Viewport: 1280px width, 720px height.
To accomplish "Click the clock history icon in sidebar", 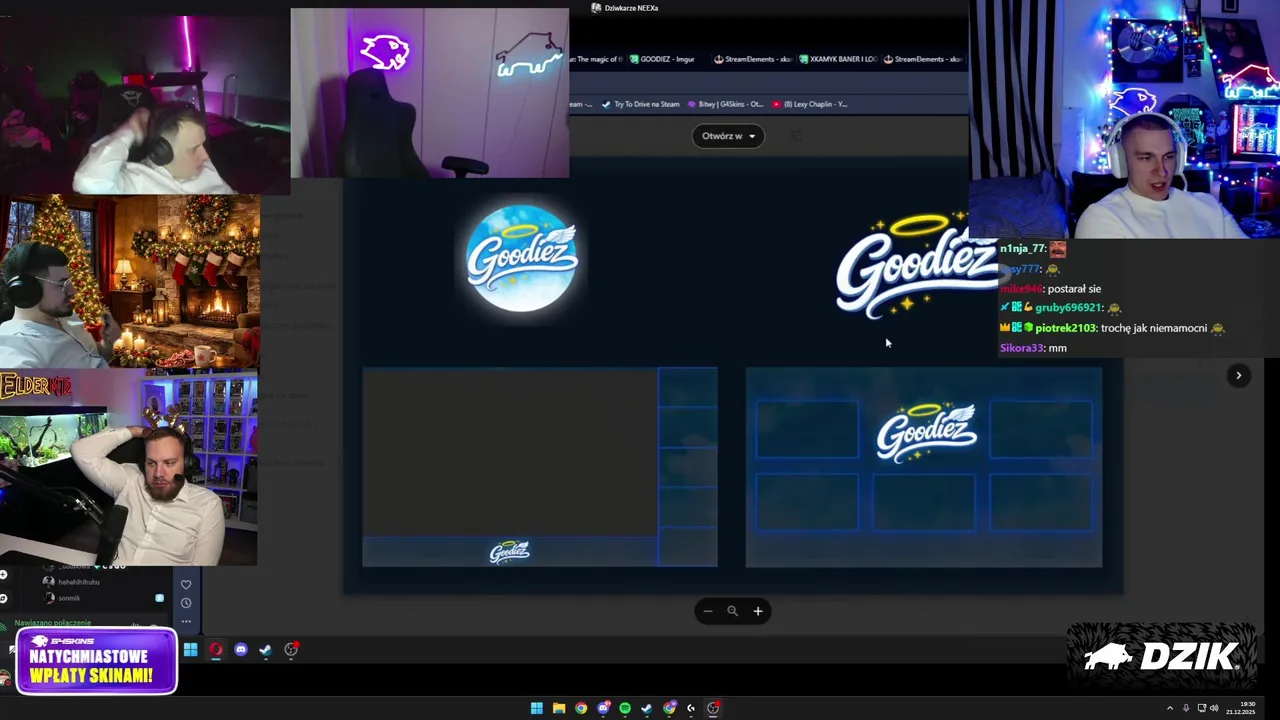I will click(186, 603).
